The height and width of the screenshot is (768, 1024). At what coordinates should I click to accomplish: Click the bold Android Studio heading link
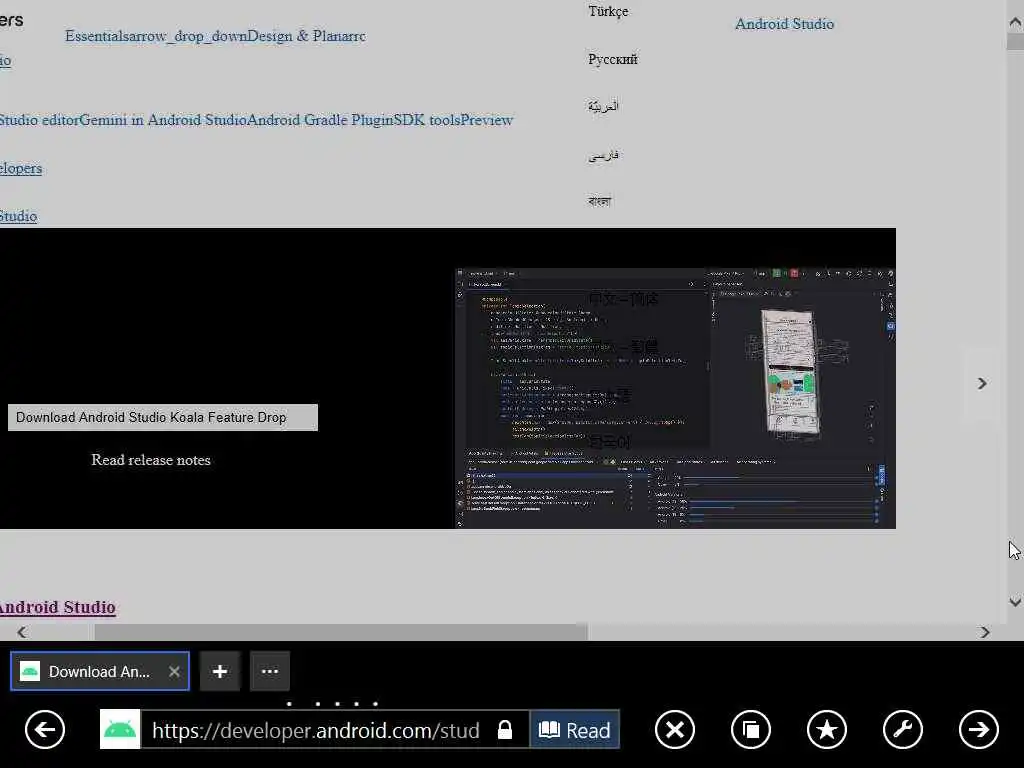(57, 607)
